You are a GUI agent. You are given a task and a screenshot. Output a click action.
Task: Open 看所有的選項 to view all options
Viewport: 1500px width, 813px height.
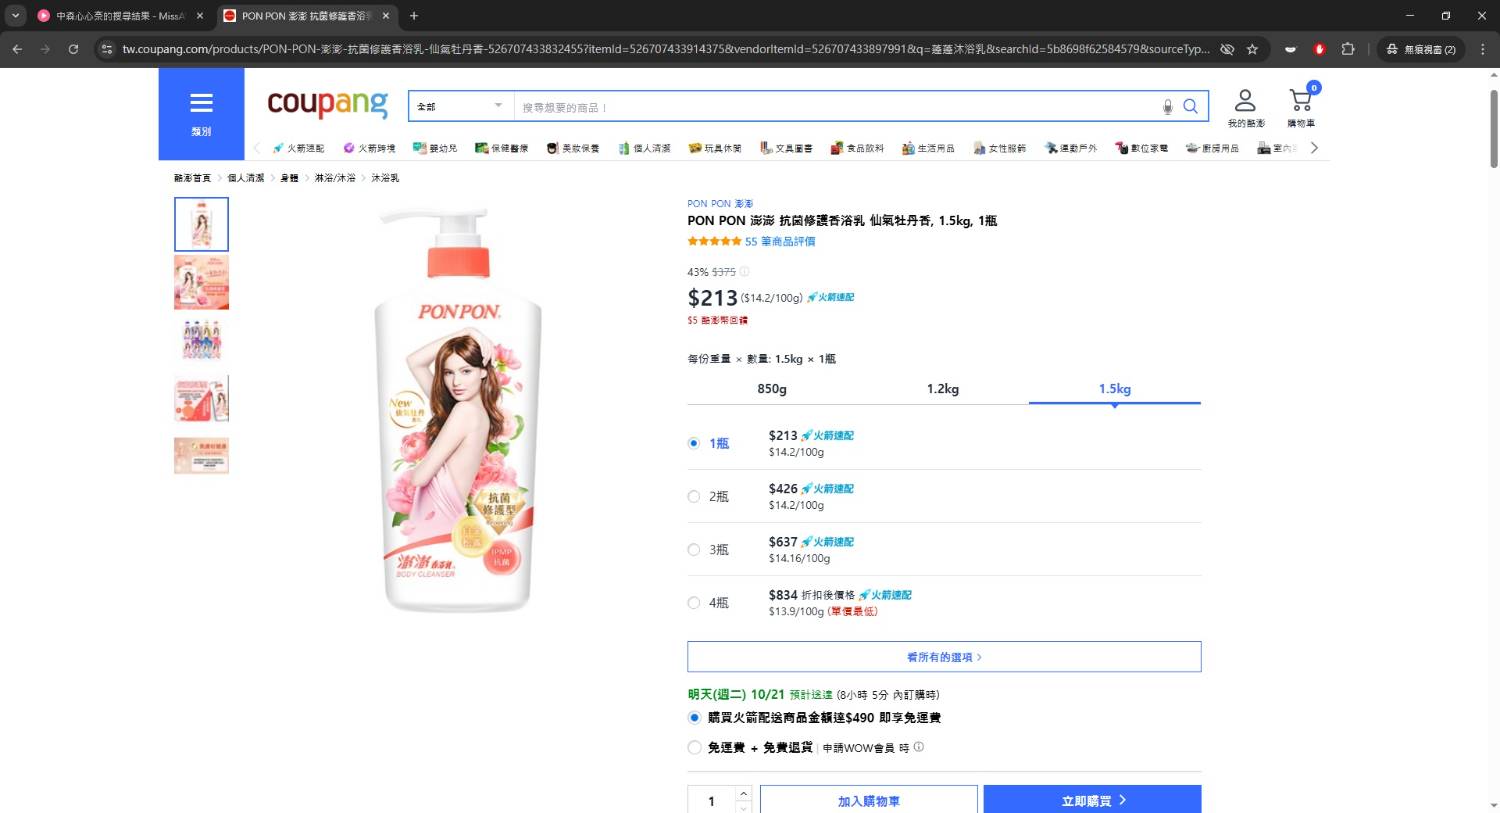(943, 656)
